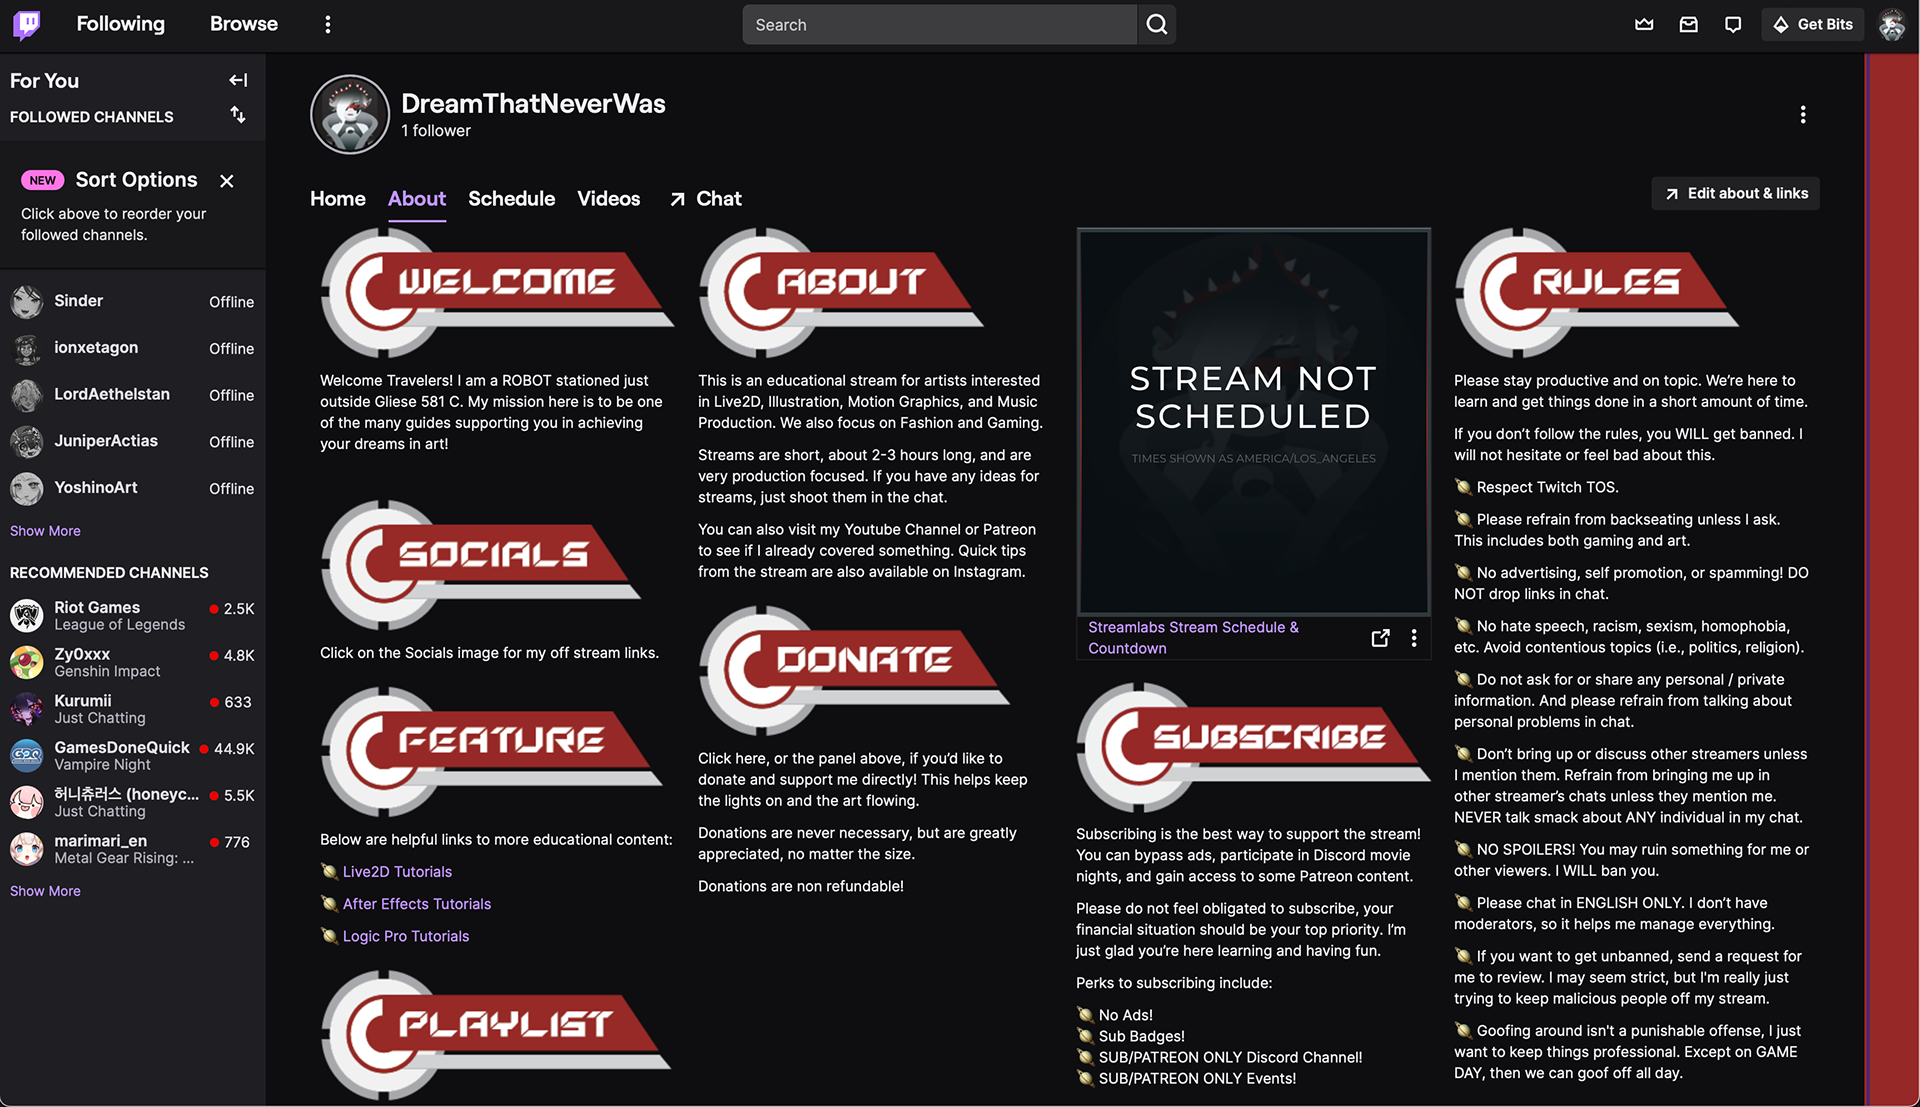Switch to the Videos tab

click(608, 198)
